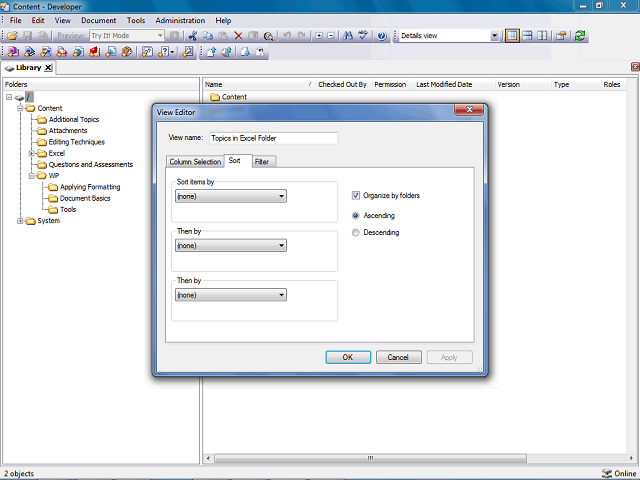Click the wrench tools icon in second toolbar
Screen dimensions: 640x480
(x=188, y=52)
